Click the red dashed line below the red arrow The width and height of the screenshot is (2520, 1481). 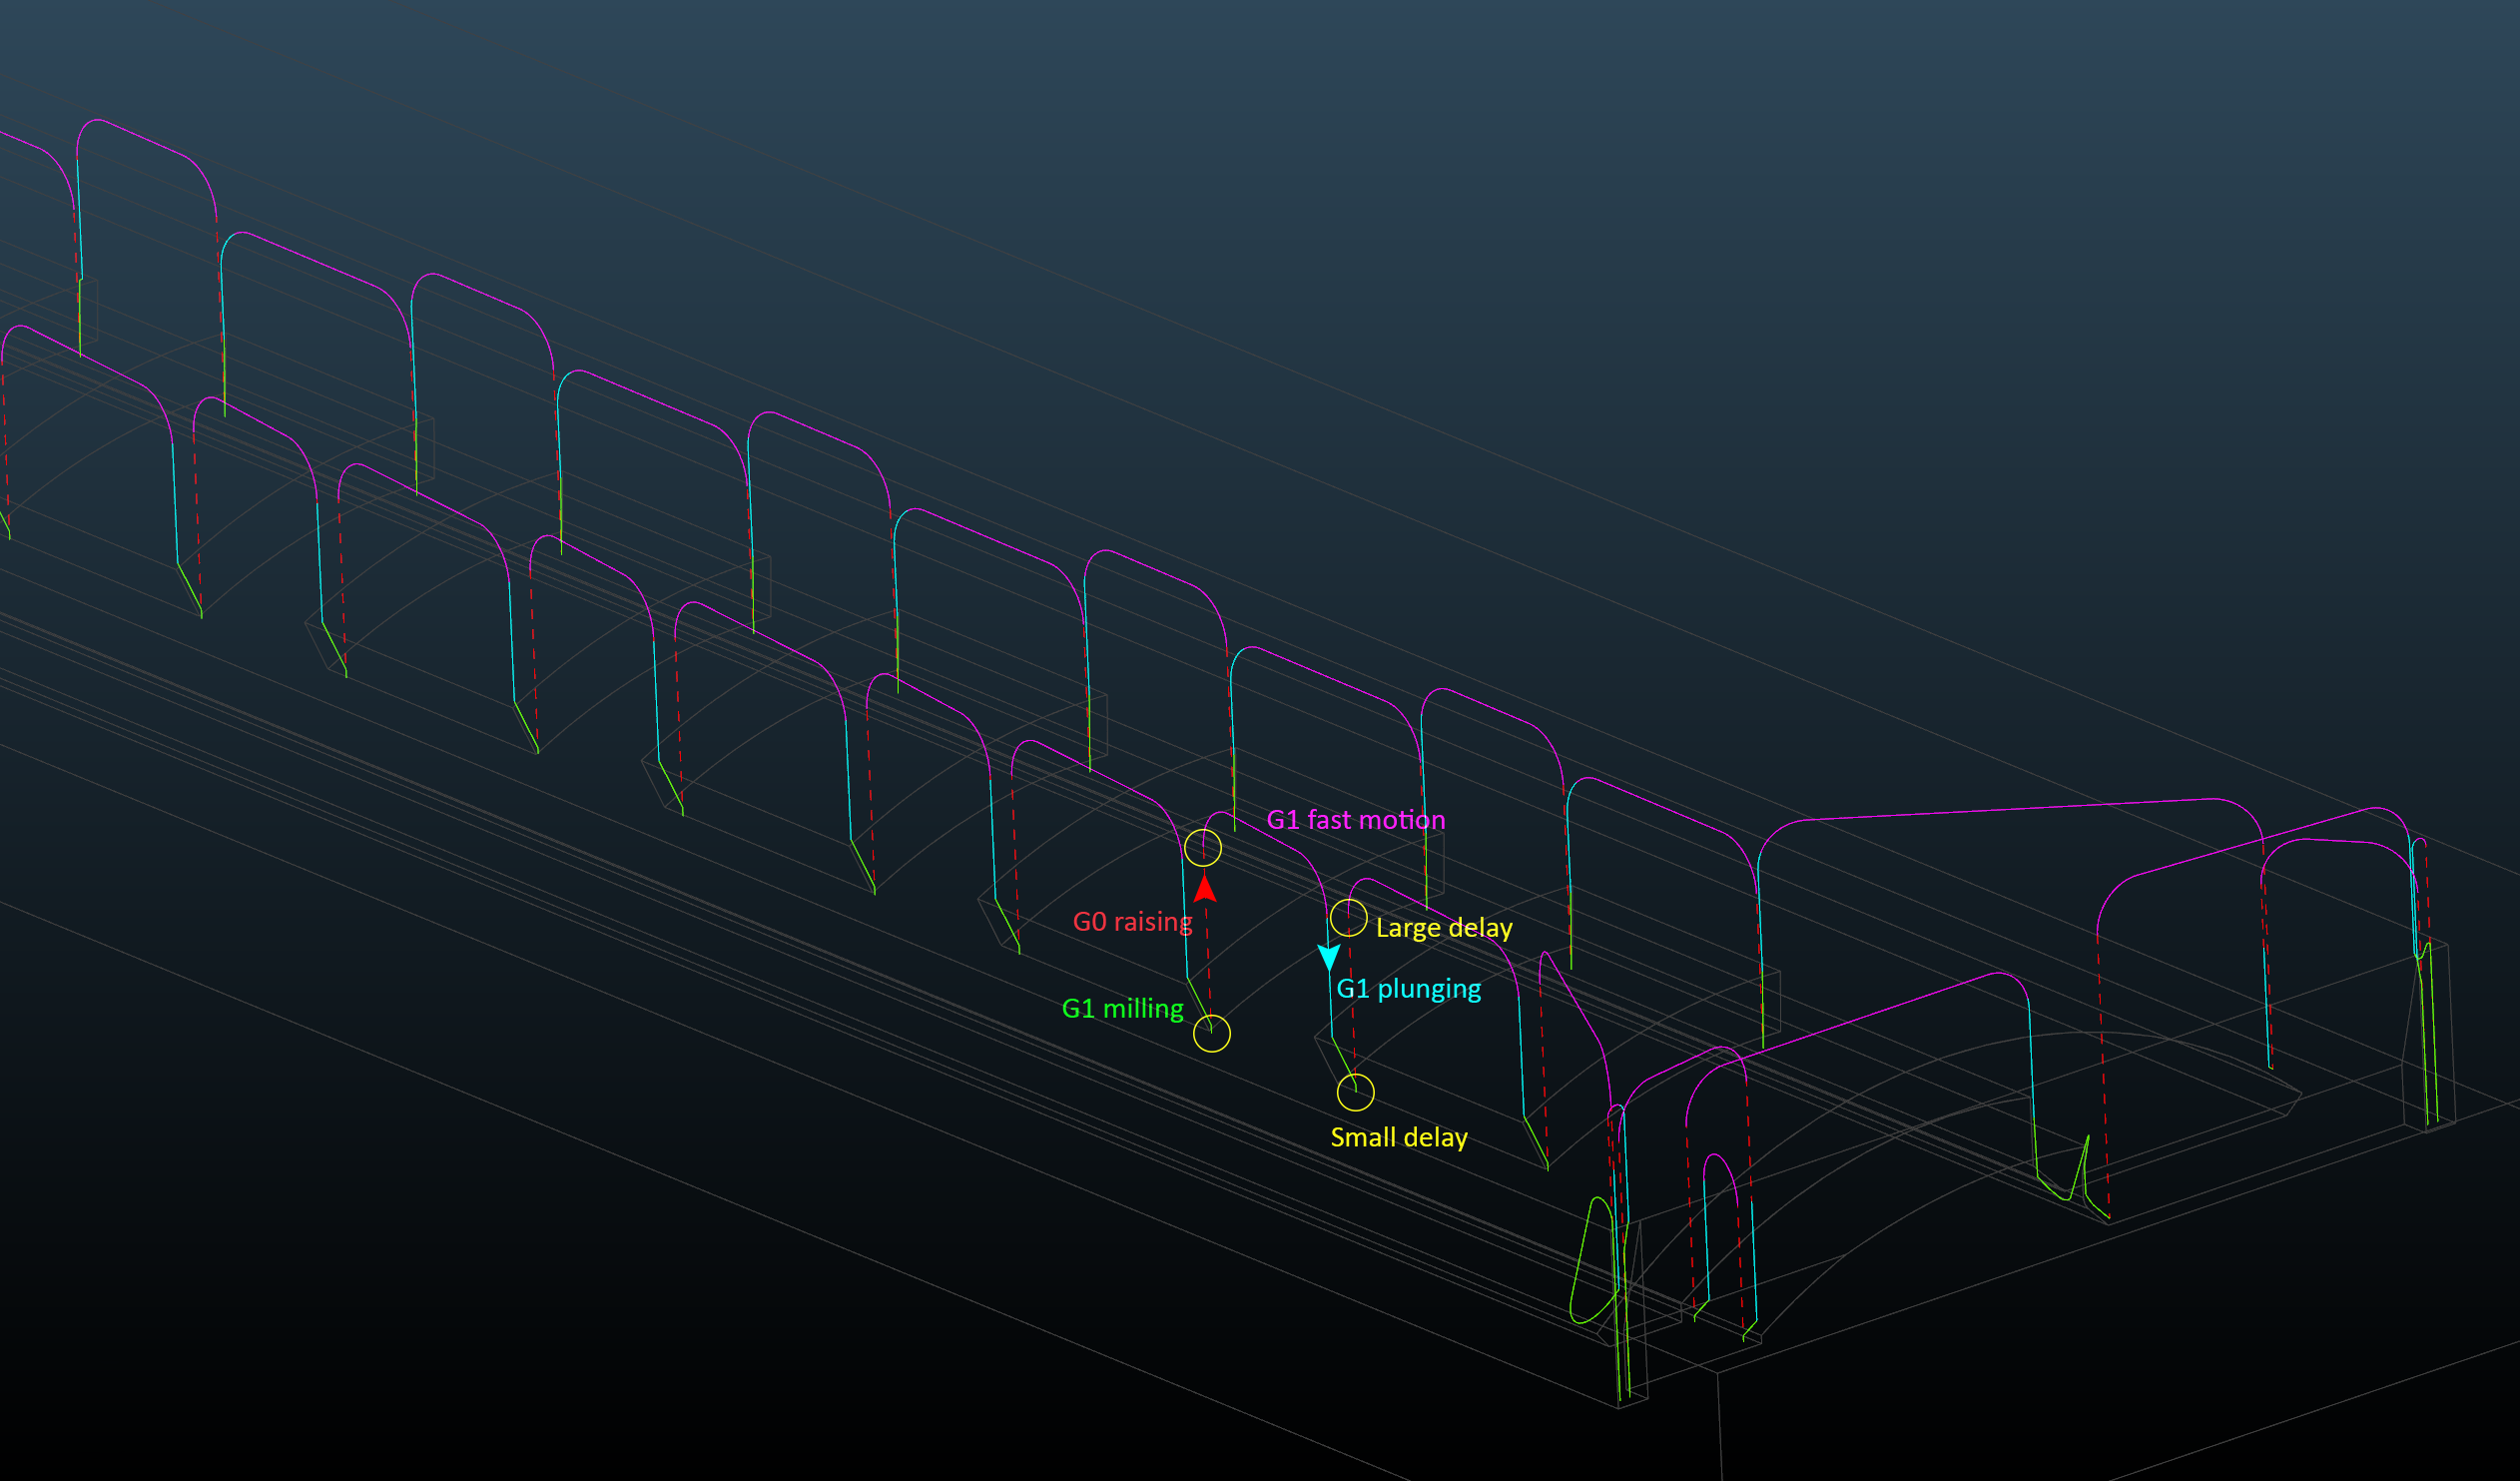(1208, 955)
